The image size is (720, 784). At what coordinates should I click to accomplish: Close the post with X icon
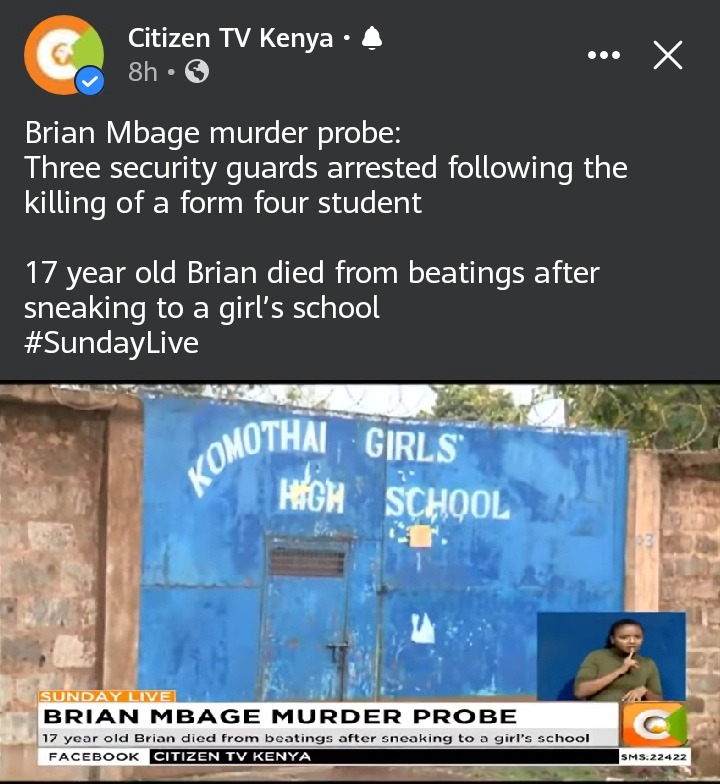coord(668,55)
